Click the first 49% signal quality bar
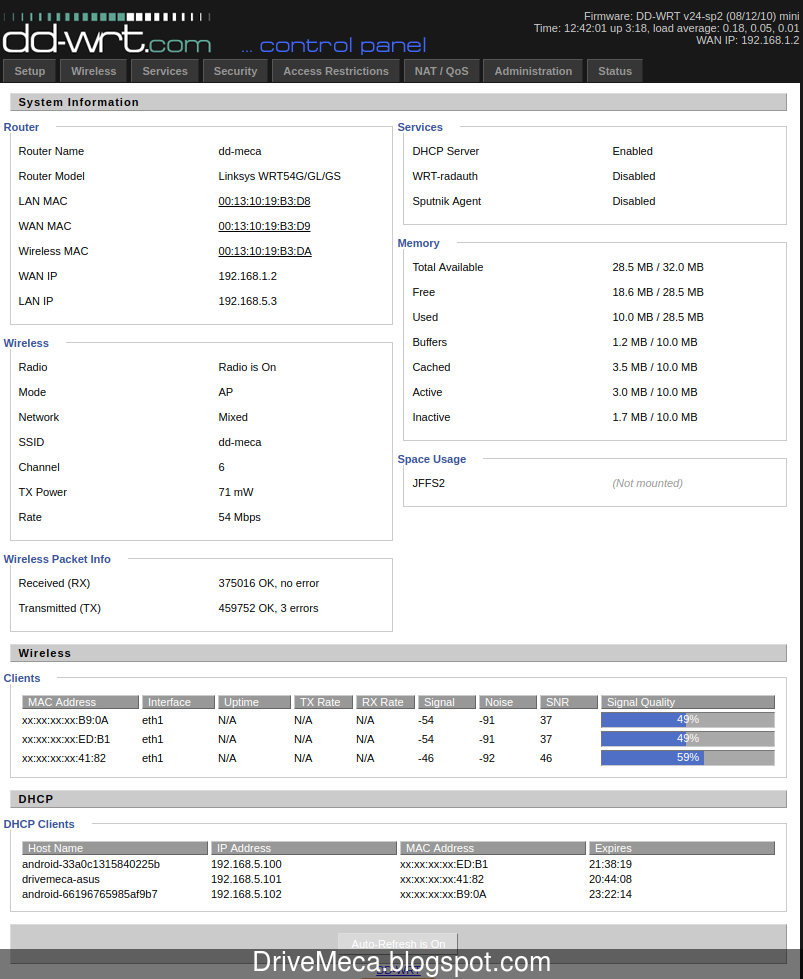Screen dimensions: 803x979 pos(687,720)
